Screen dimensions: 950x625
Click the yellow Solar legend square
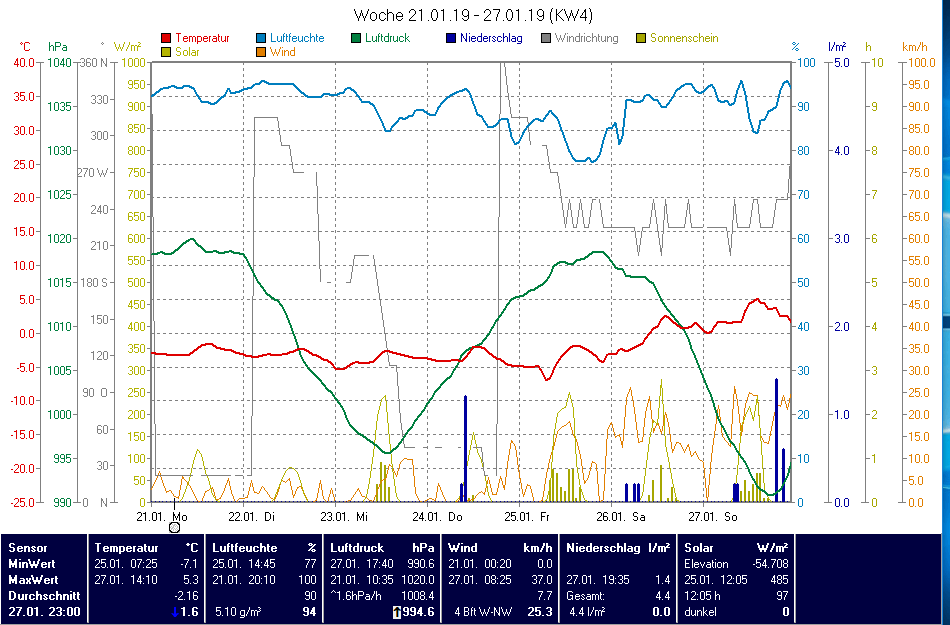[x=165, y=52]
